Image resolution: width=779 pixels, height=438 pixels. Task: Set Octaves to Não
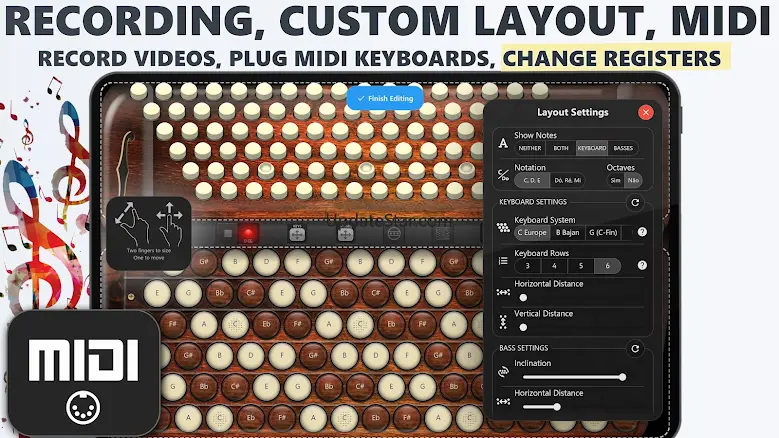[633, 180]
